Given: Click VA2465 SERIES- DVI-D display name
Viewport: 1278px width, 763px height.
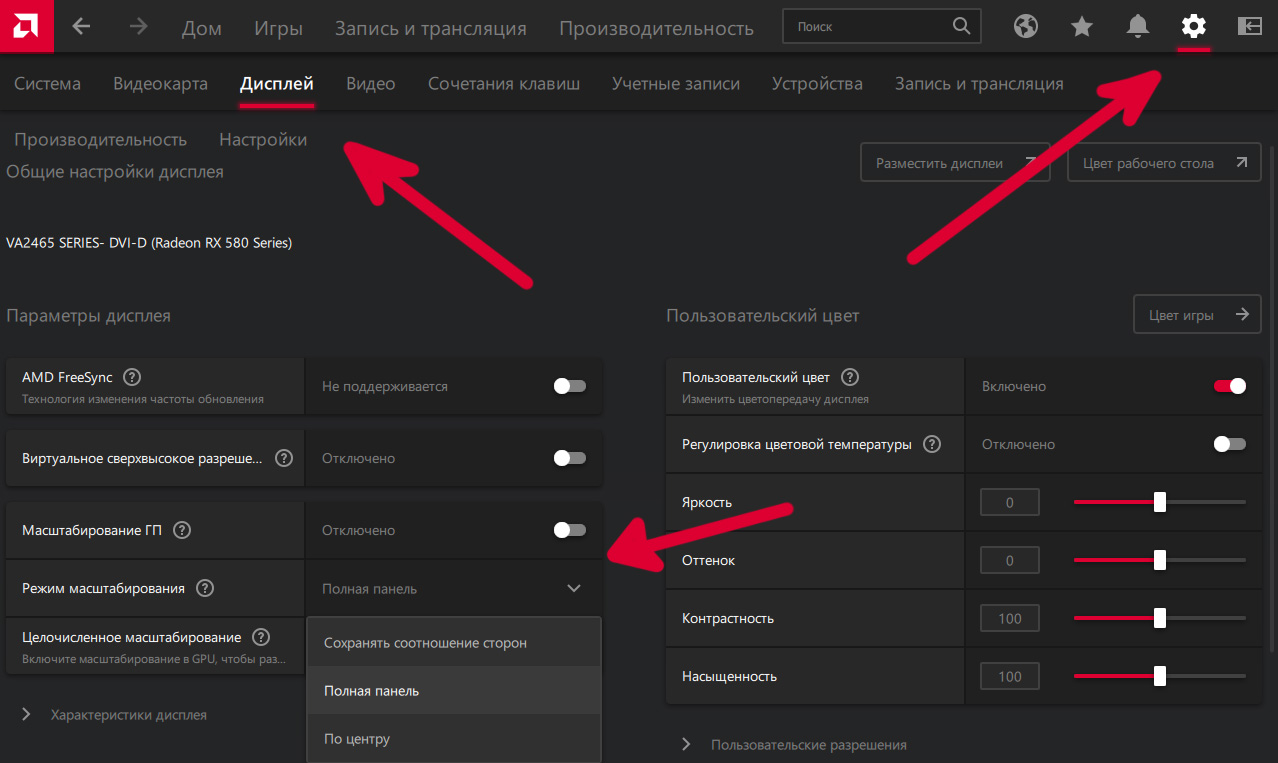Looking at the screenshot, I should 149,242.
